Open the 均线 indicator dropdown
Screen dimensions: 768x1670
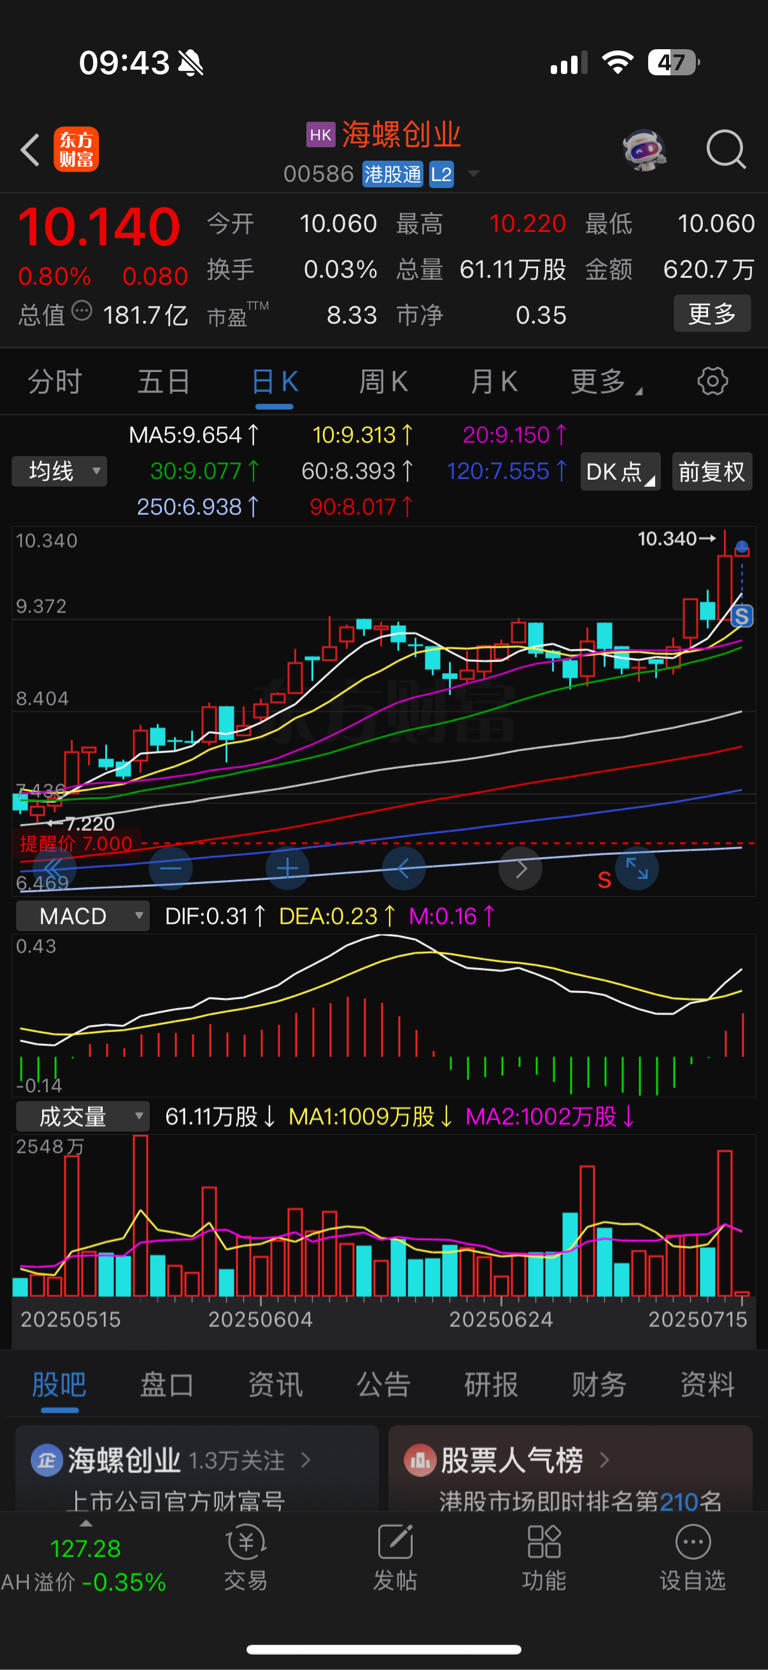59,471
